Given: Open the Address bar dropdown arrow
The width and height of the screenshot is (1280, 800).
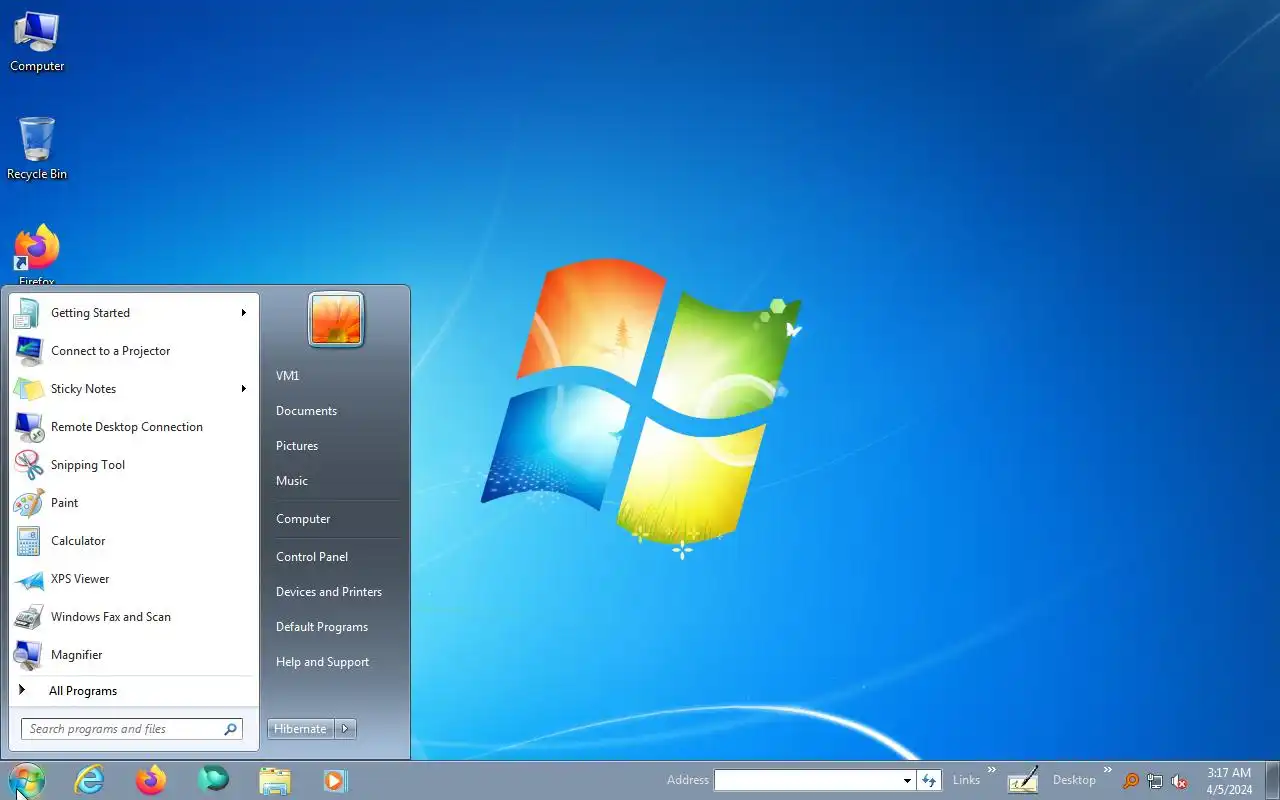Looking at the screenshot, I should [907, 781].
